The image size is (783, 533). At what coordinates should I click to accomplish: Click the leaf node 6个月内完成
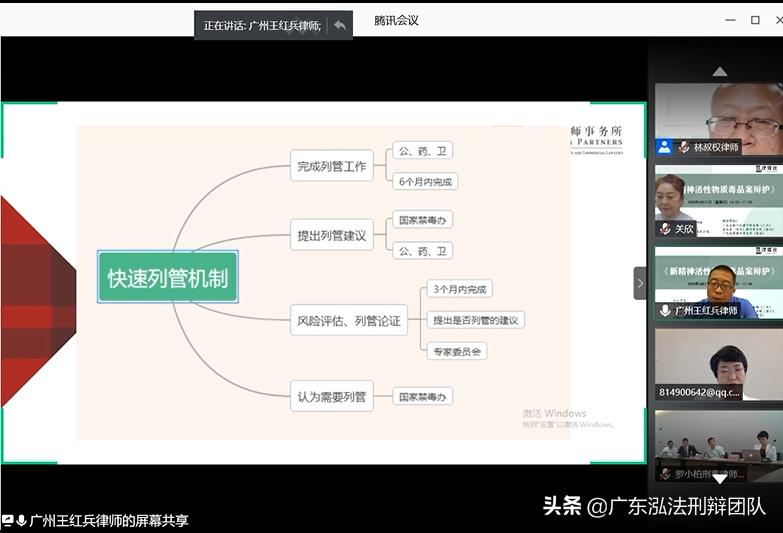[x=425, y=181]
